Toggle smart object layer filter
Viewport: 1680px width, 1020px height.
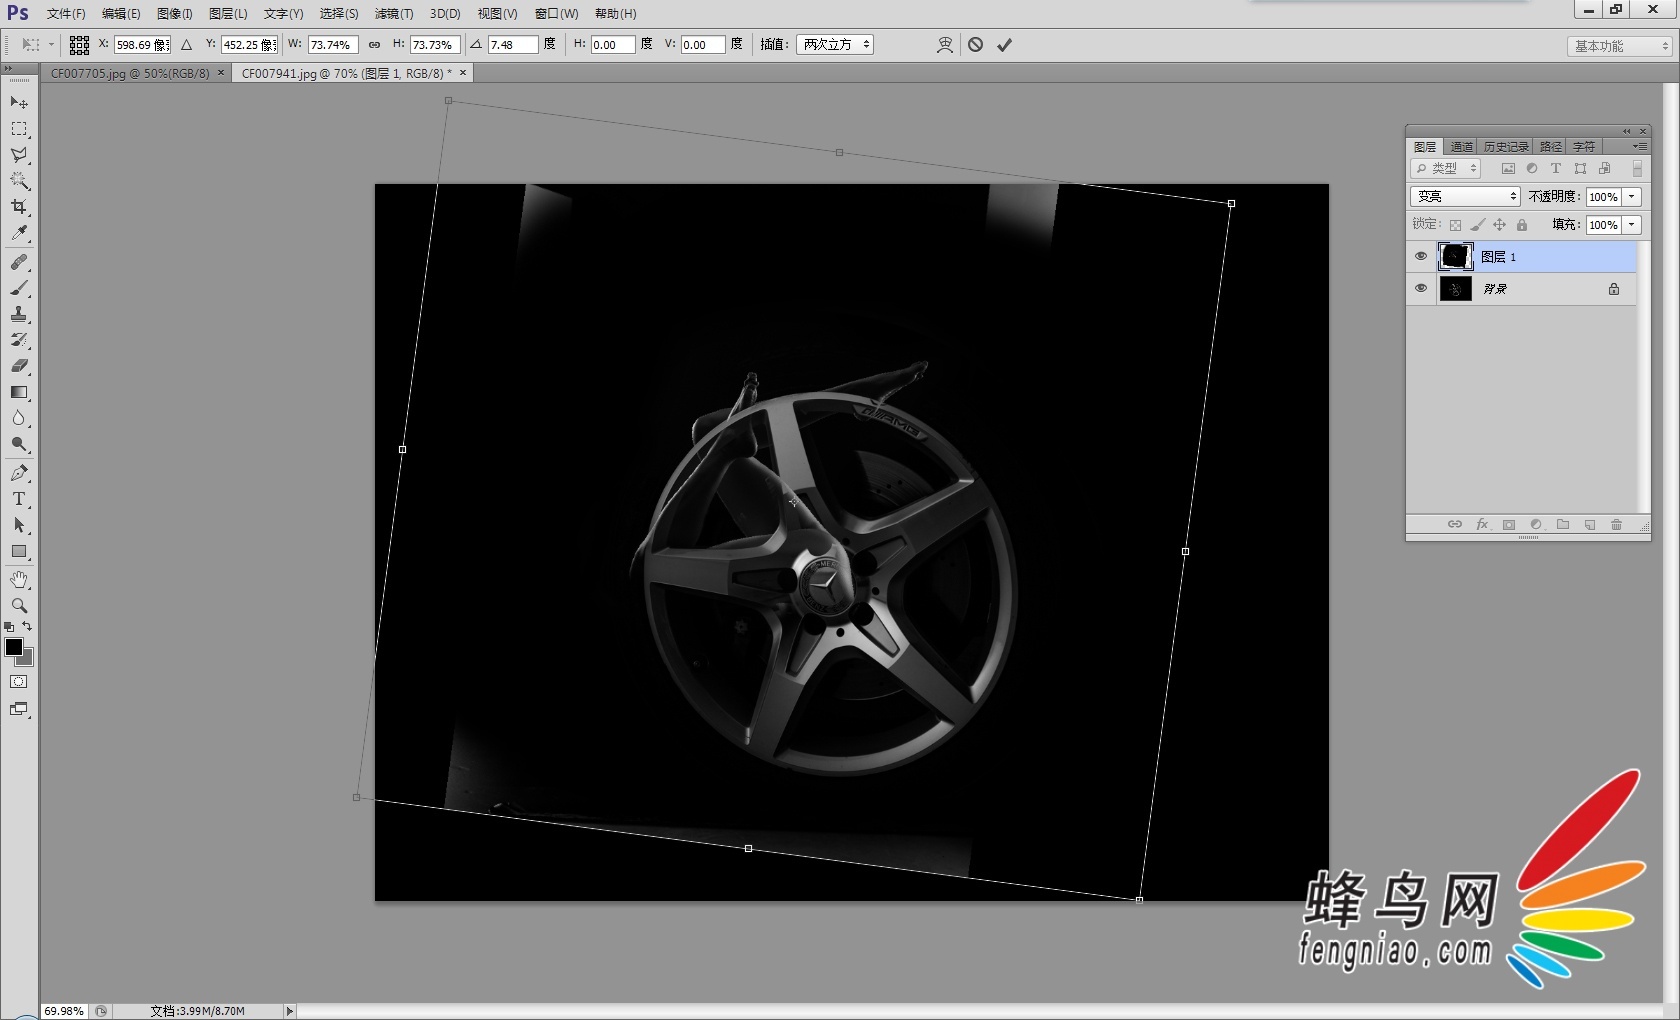(x=1605, y=169)
